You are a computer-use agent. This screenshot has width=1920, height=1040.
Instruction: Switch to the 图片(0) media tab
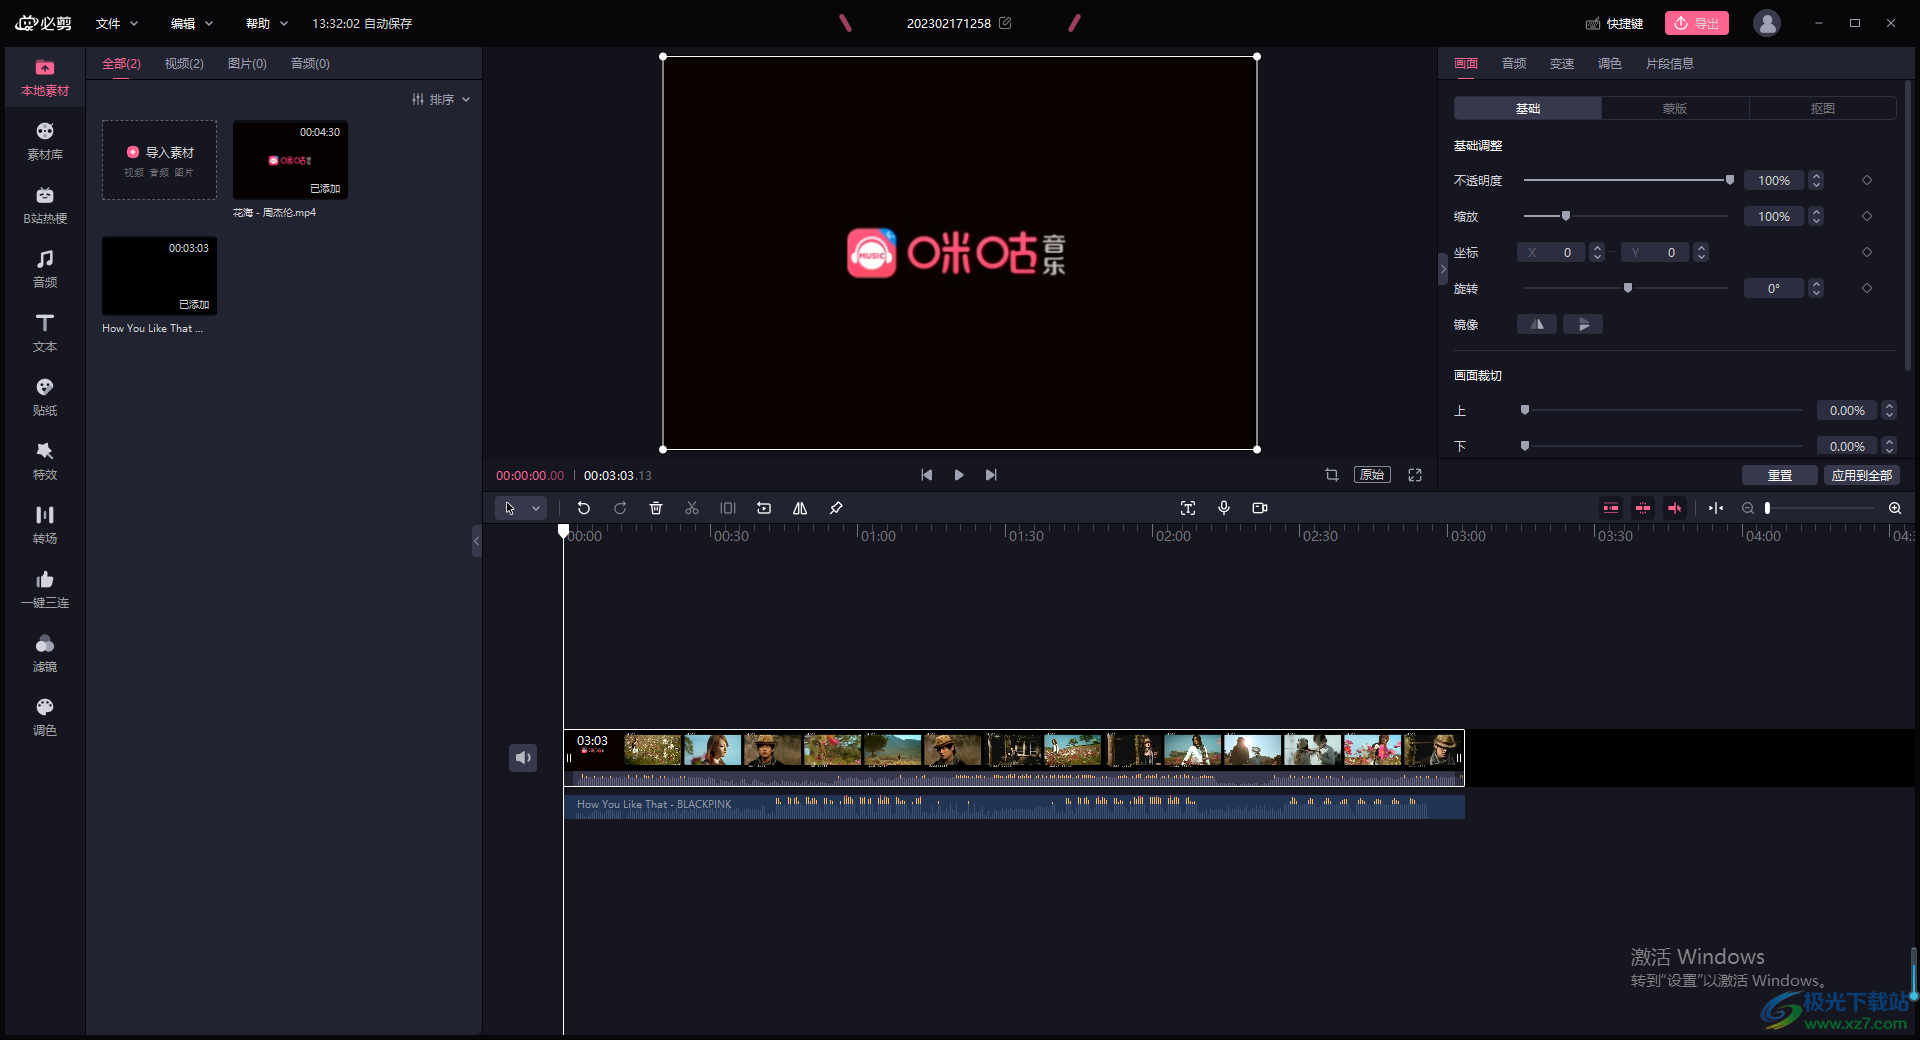[x=247, y=63]
